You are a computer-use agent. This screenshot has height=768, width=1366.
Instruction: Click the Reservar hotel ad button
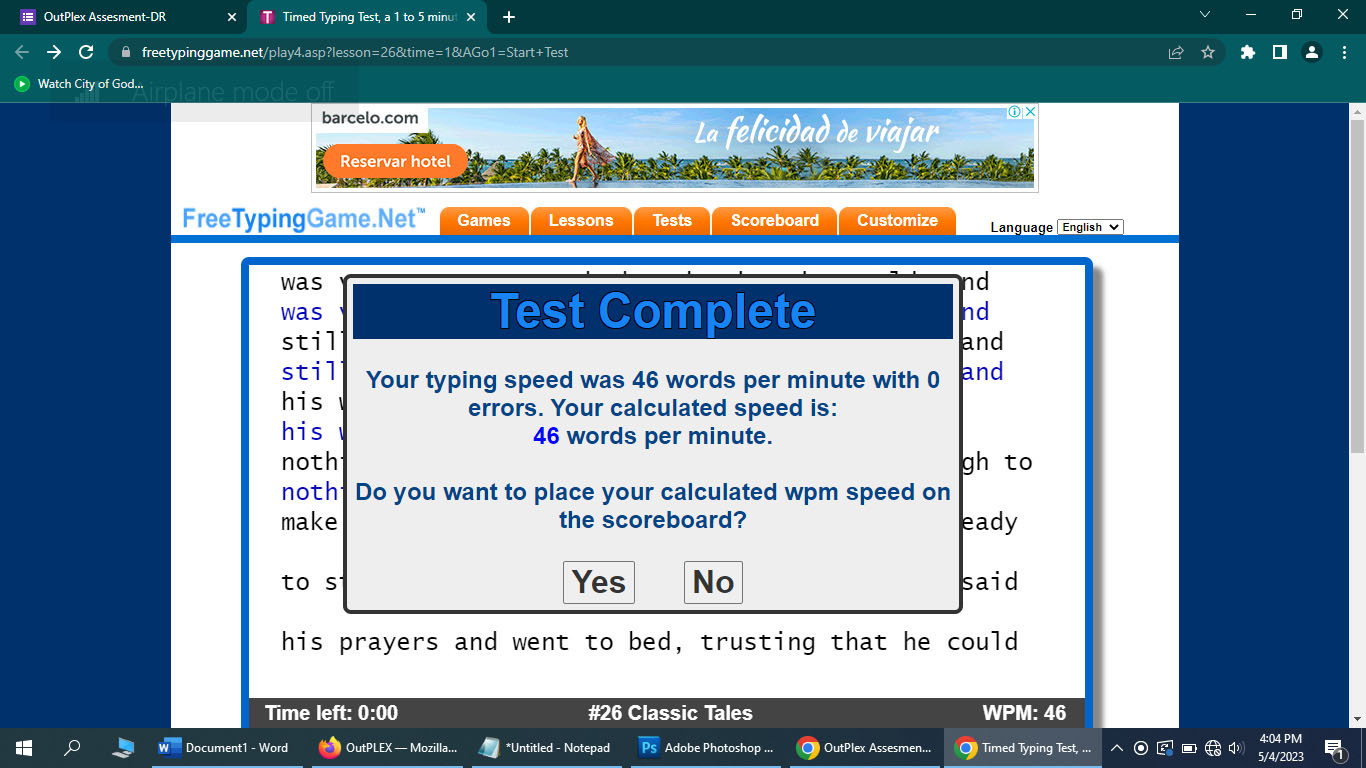395,161
